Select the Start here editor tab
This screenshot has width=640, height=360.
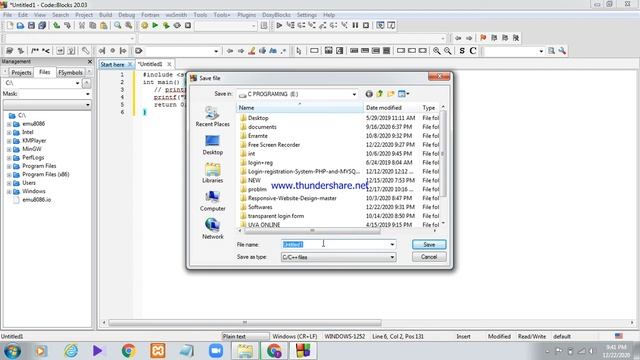coord(112,64)
